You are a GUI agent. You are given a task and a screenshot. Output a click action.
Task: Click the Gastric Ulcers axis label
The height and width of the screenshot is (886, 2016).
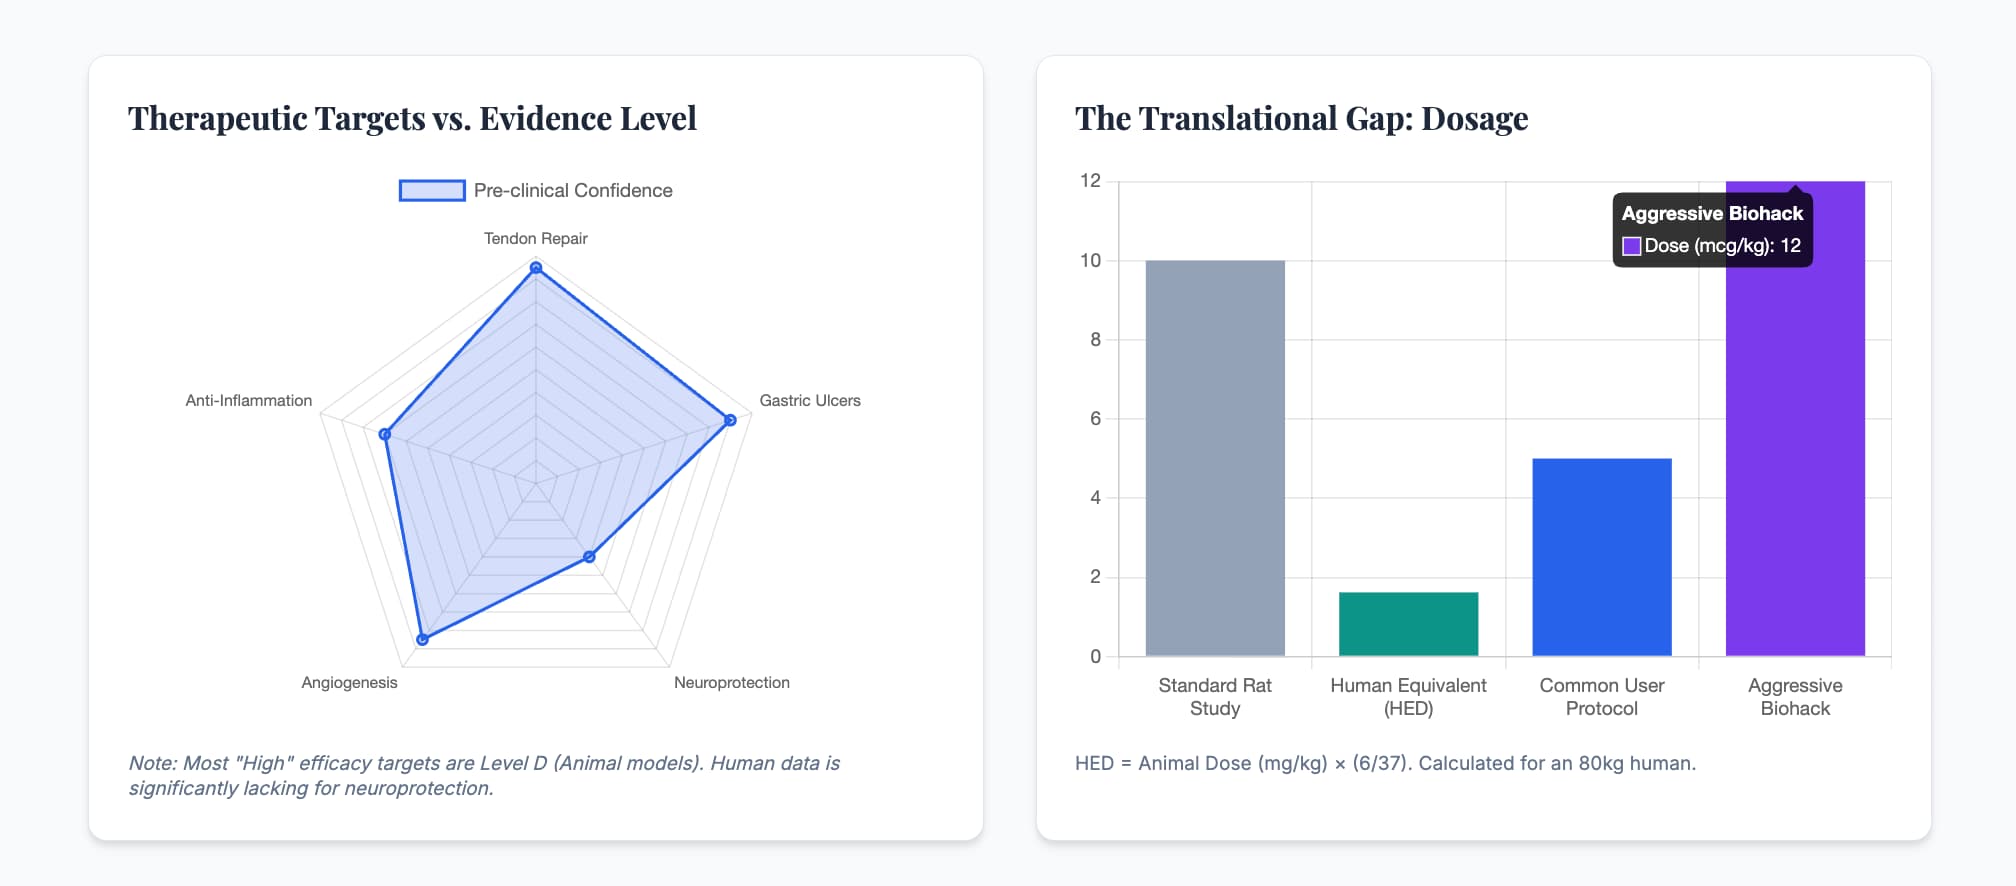click(809, 400)
